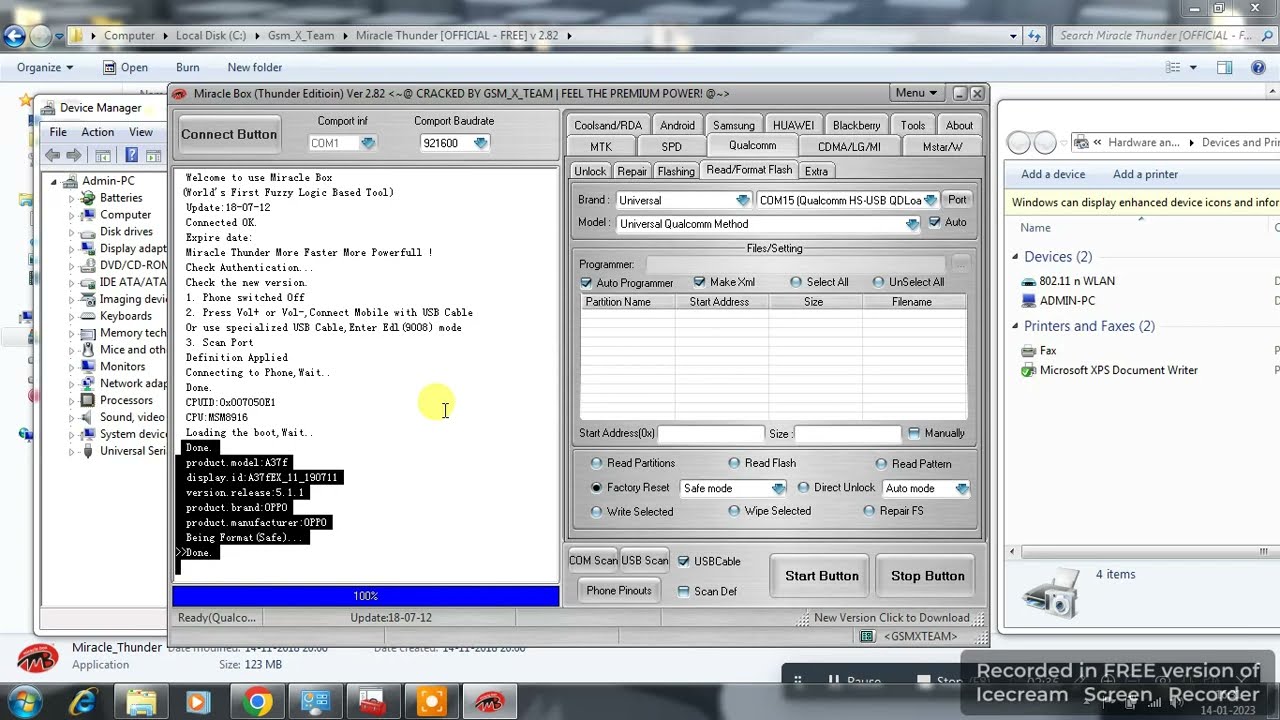Switch to the HUAWEI tab
This screenshot has width=1280, height=720.
click(x=793, y=125)
